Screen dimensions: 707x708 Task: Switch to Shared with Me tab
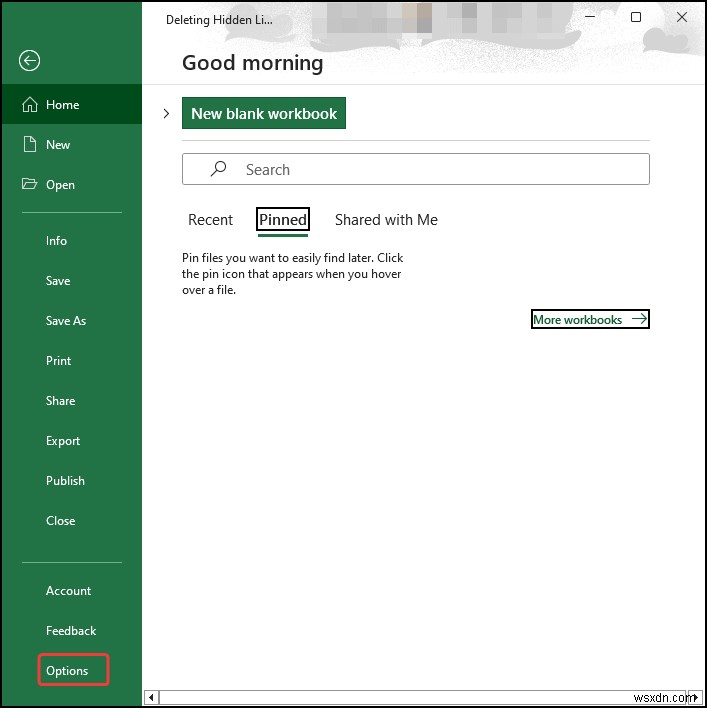click(386, 220)
